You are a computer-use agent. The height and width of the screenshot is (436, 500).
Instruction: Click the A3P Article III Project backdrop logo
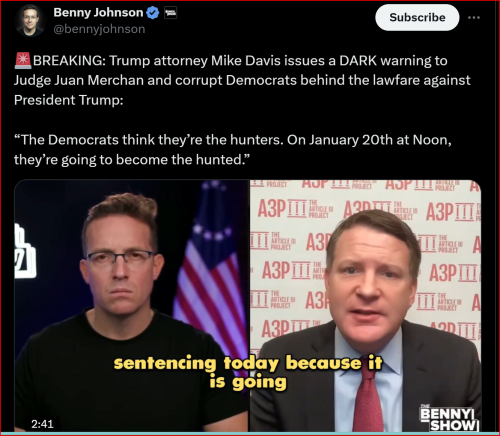click(293, 210)
